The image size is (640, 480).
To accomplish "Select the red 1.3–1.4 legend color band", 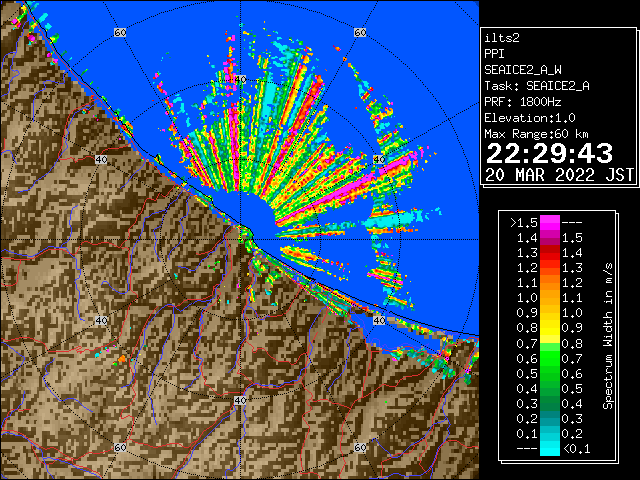I will [x=550, y=253].
